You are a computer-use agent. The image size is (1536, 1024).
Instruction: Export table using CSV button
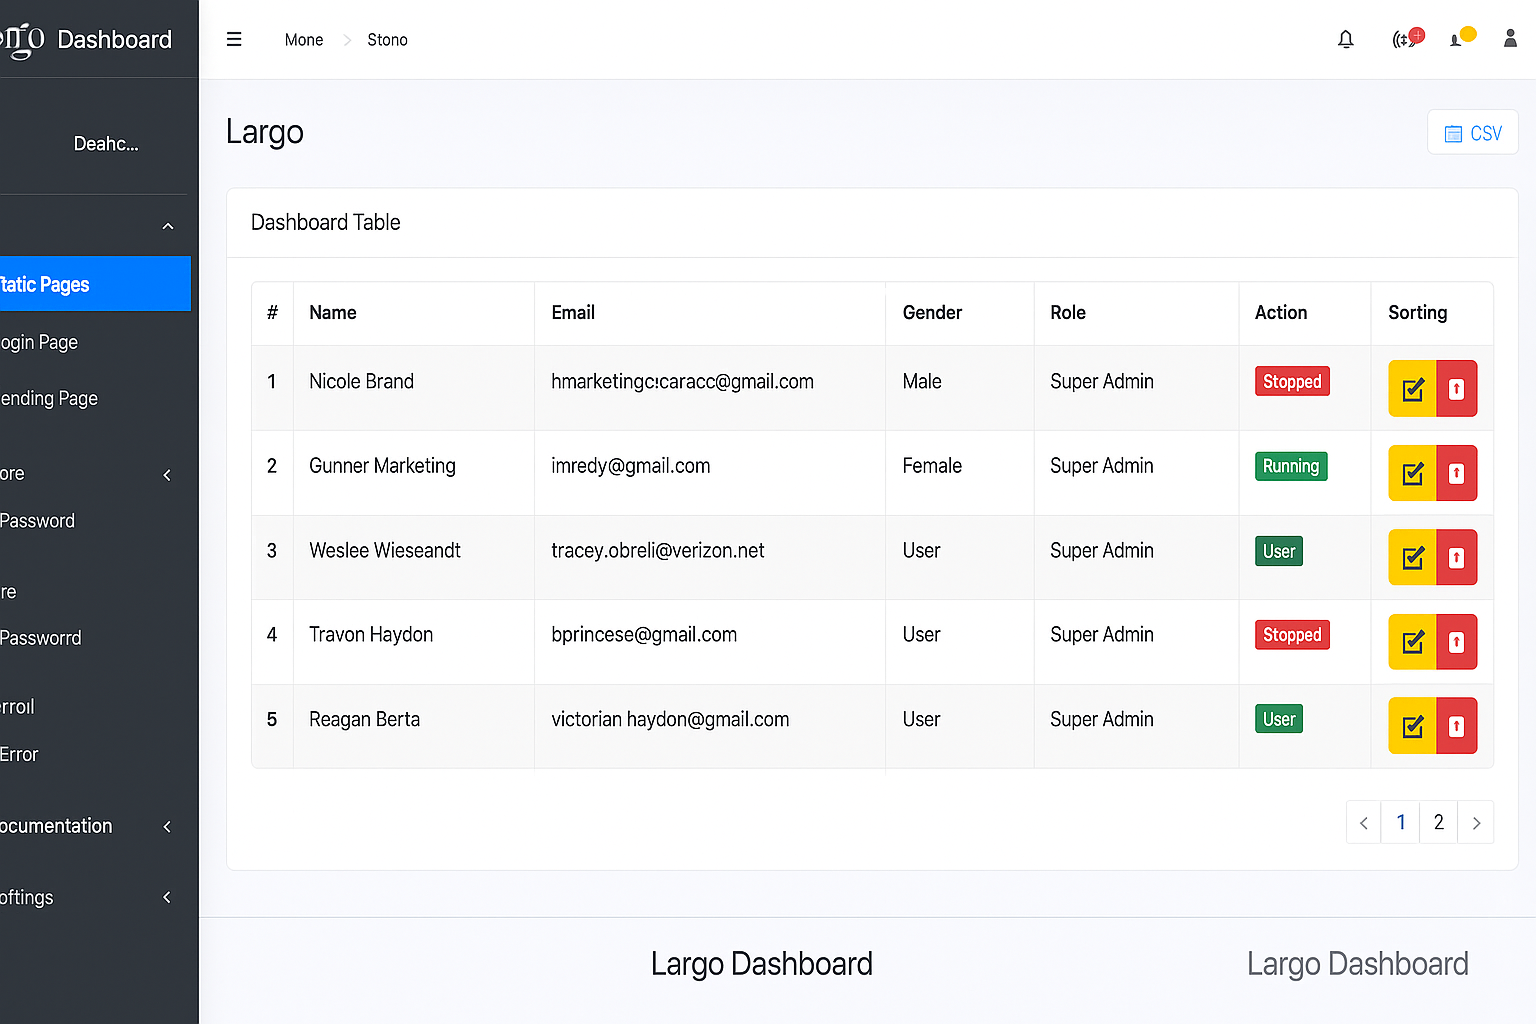click(x=1472, y=133)
